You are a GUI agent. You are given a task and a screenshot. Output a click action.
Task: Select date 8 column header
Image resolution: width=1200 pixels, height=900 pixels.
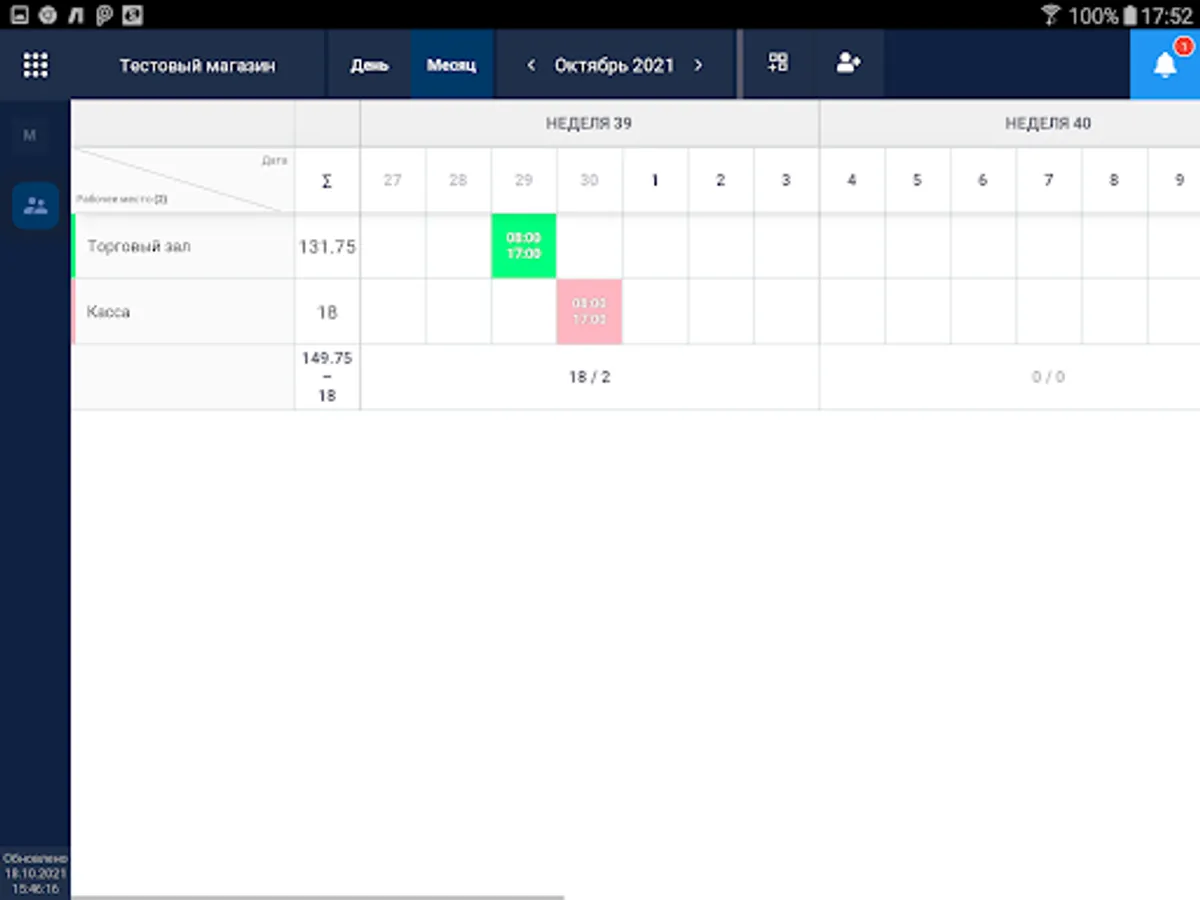[1114, 181]
